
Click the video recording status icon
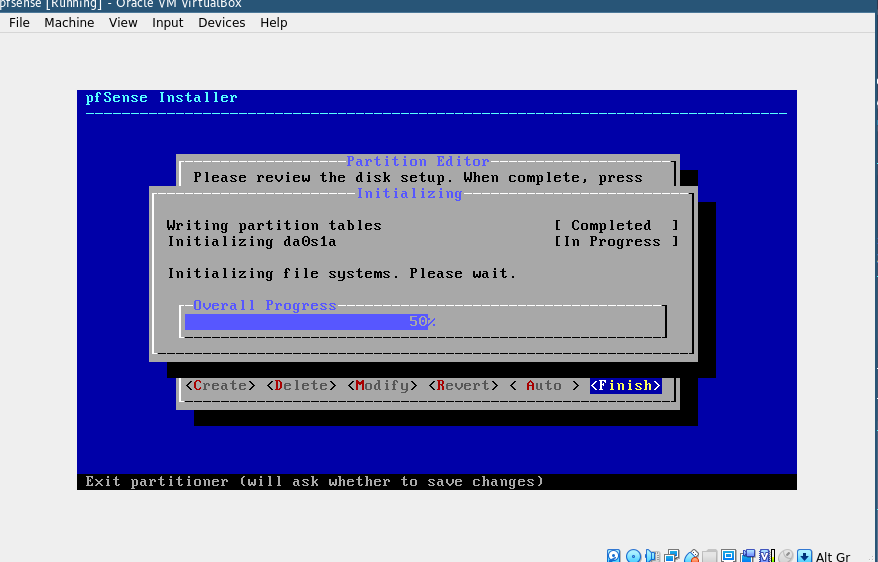pos(748,556)
